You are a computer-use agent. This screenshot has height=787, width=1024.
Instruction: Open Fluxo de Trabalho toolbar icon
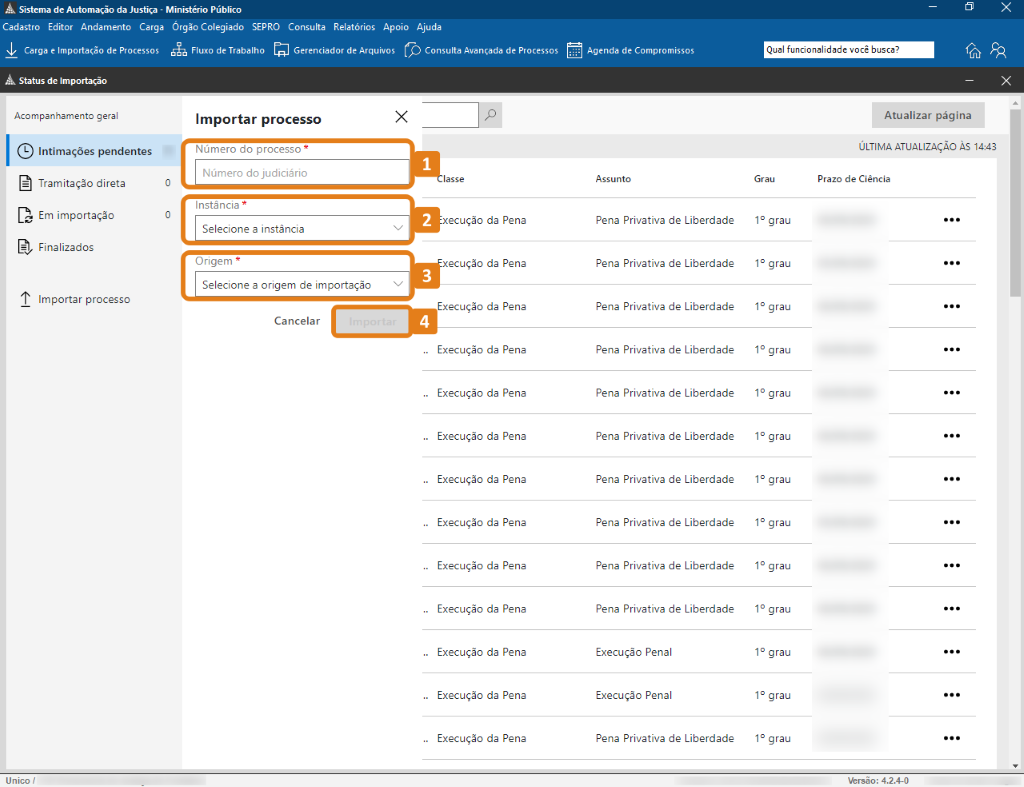pos(179,50)
